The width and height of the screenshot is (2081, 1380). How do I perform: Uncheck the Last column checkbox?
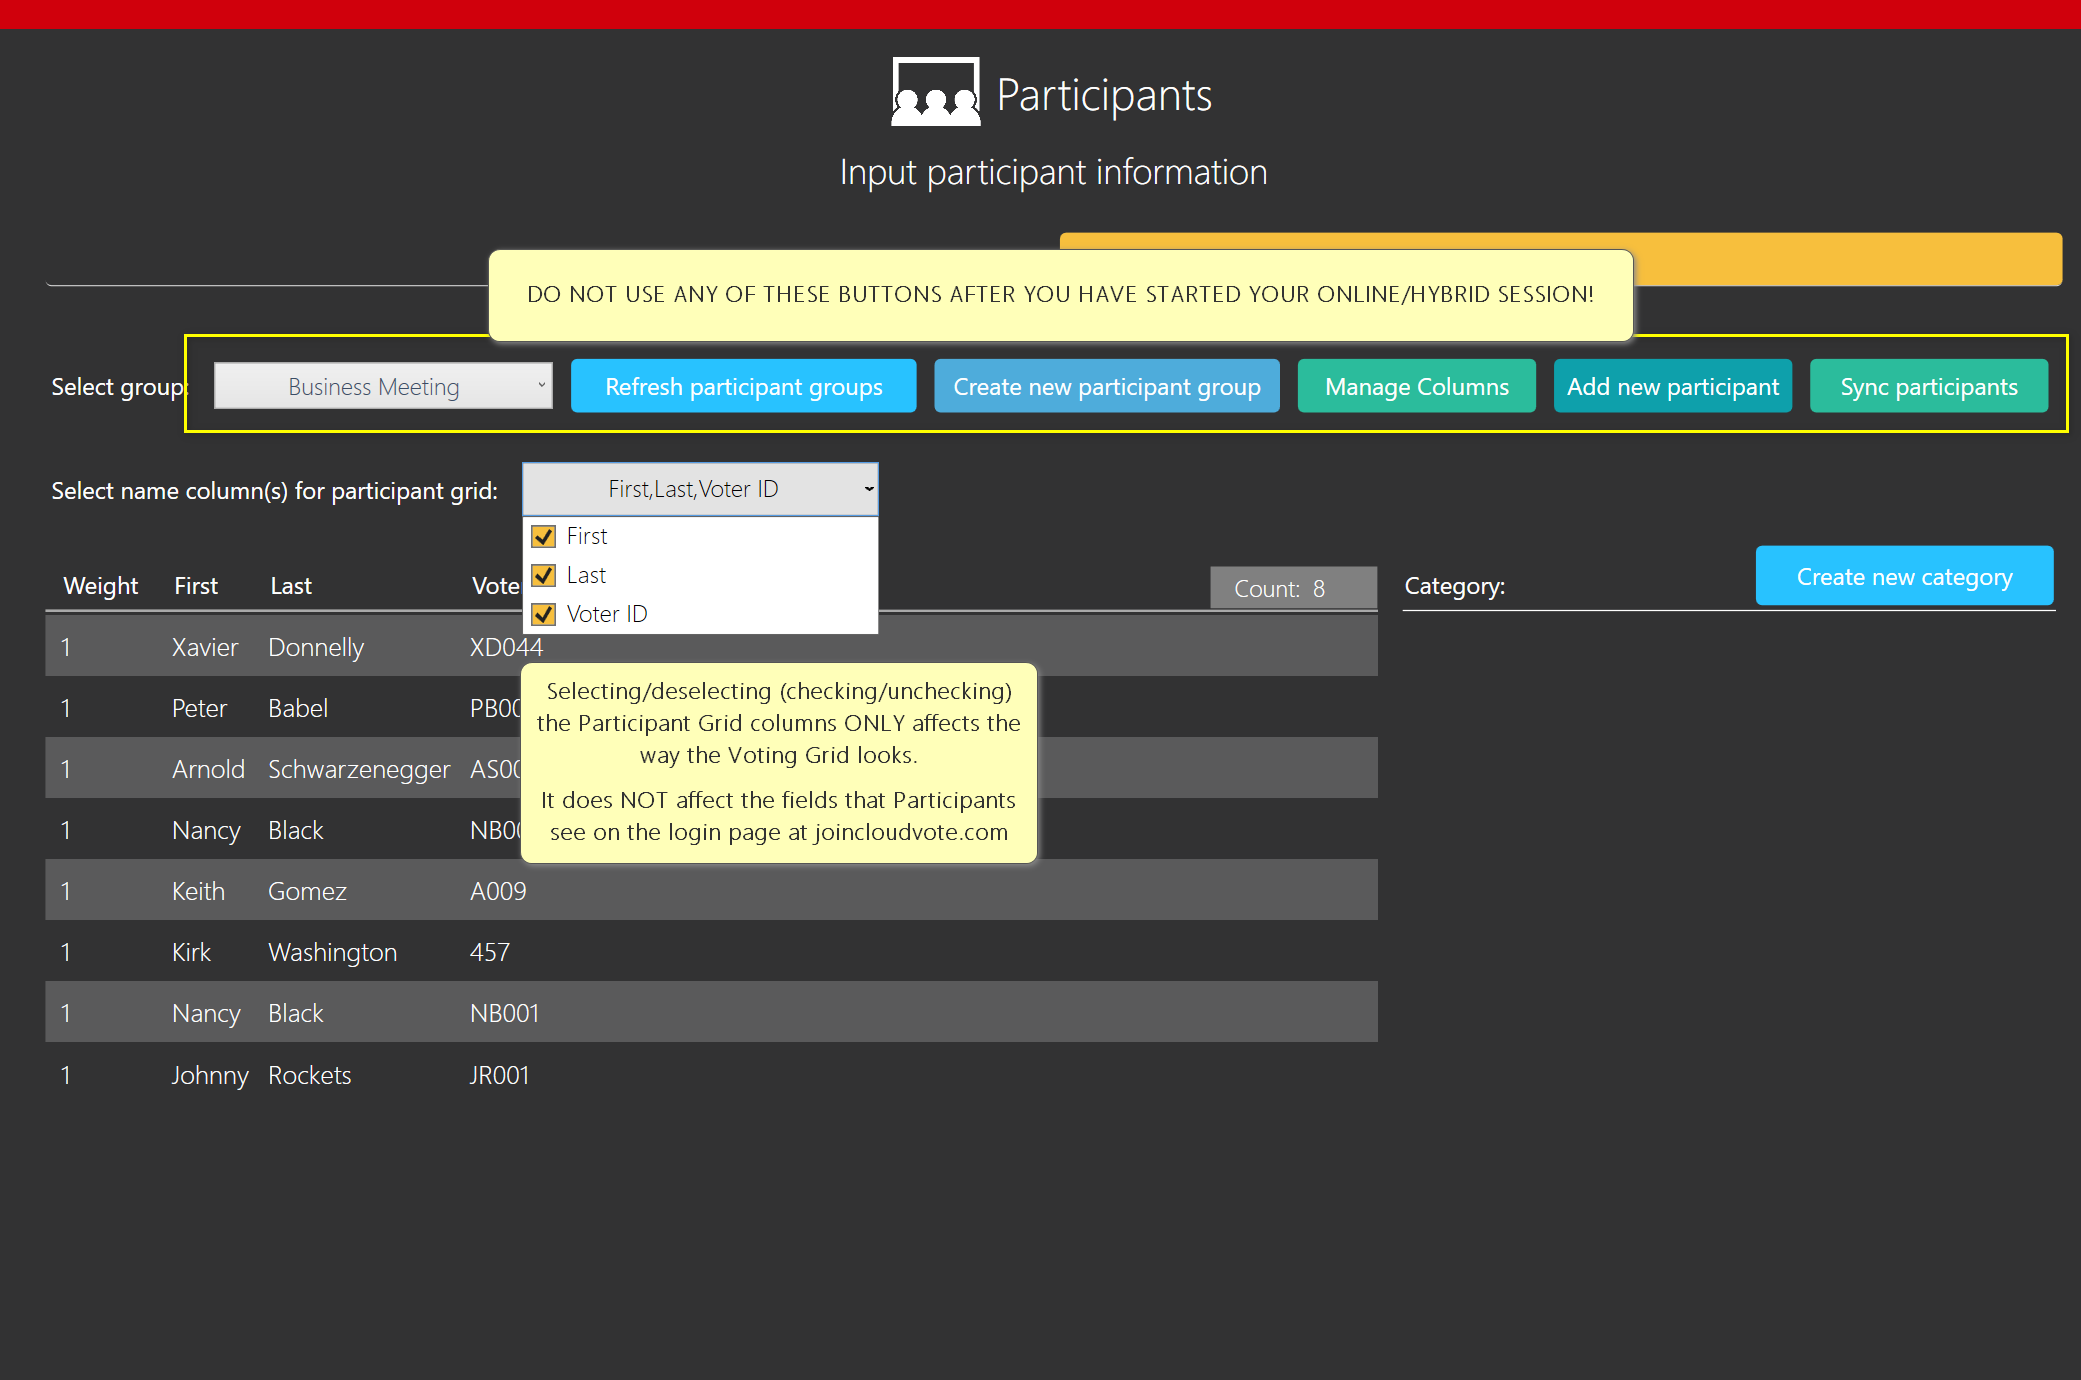(544, 576)
